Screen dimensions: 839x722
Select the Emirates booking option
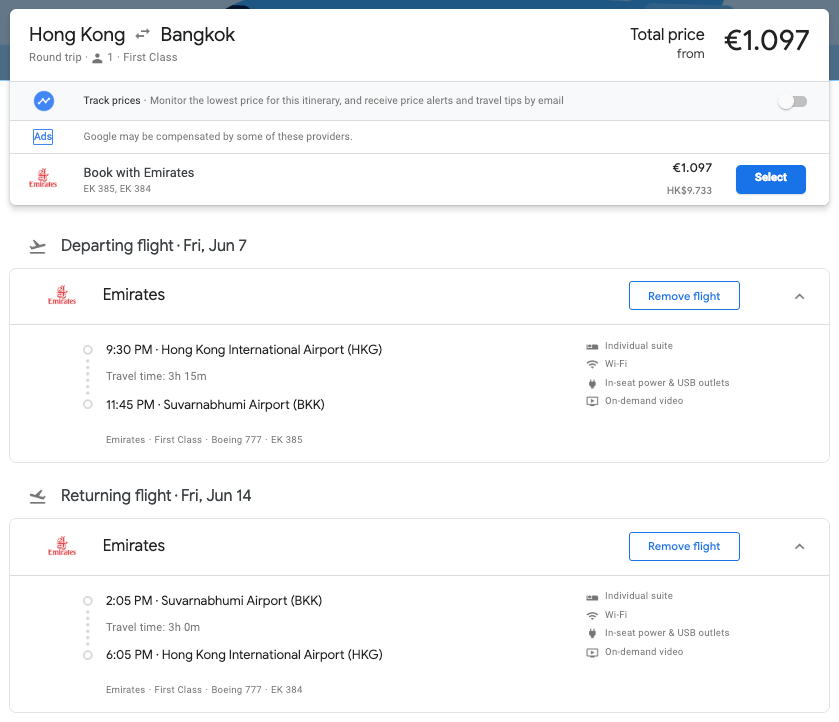(x=771, y=179)
